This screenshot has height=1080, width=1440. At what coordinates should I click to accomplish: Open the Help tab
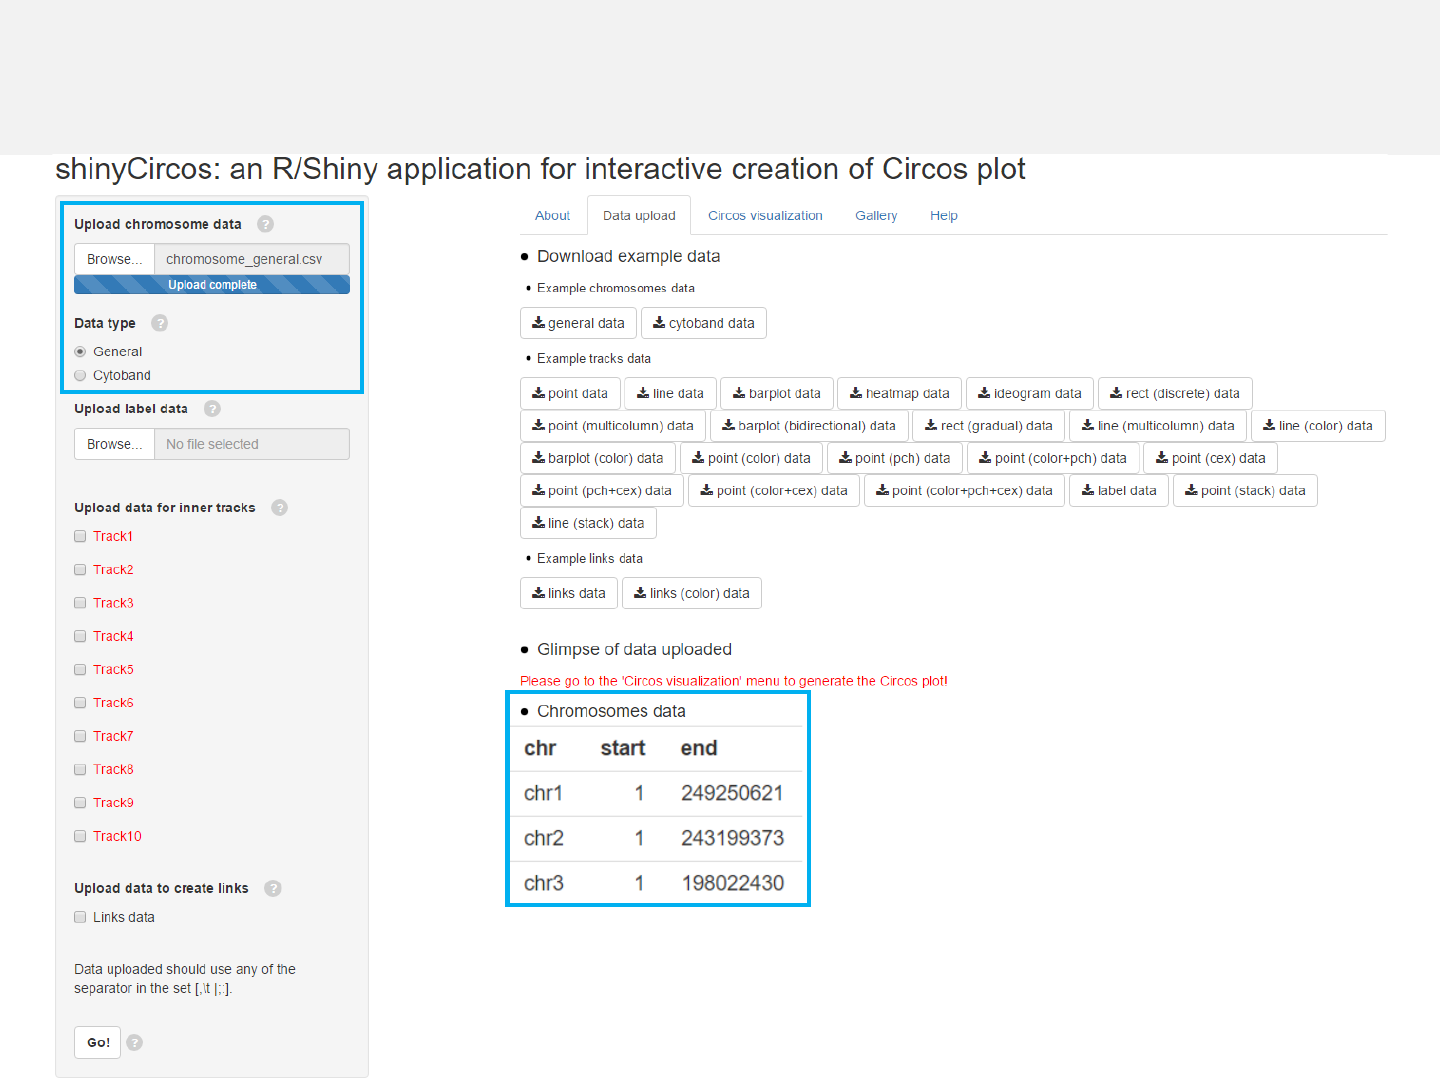[x=944, y=215]
